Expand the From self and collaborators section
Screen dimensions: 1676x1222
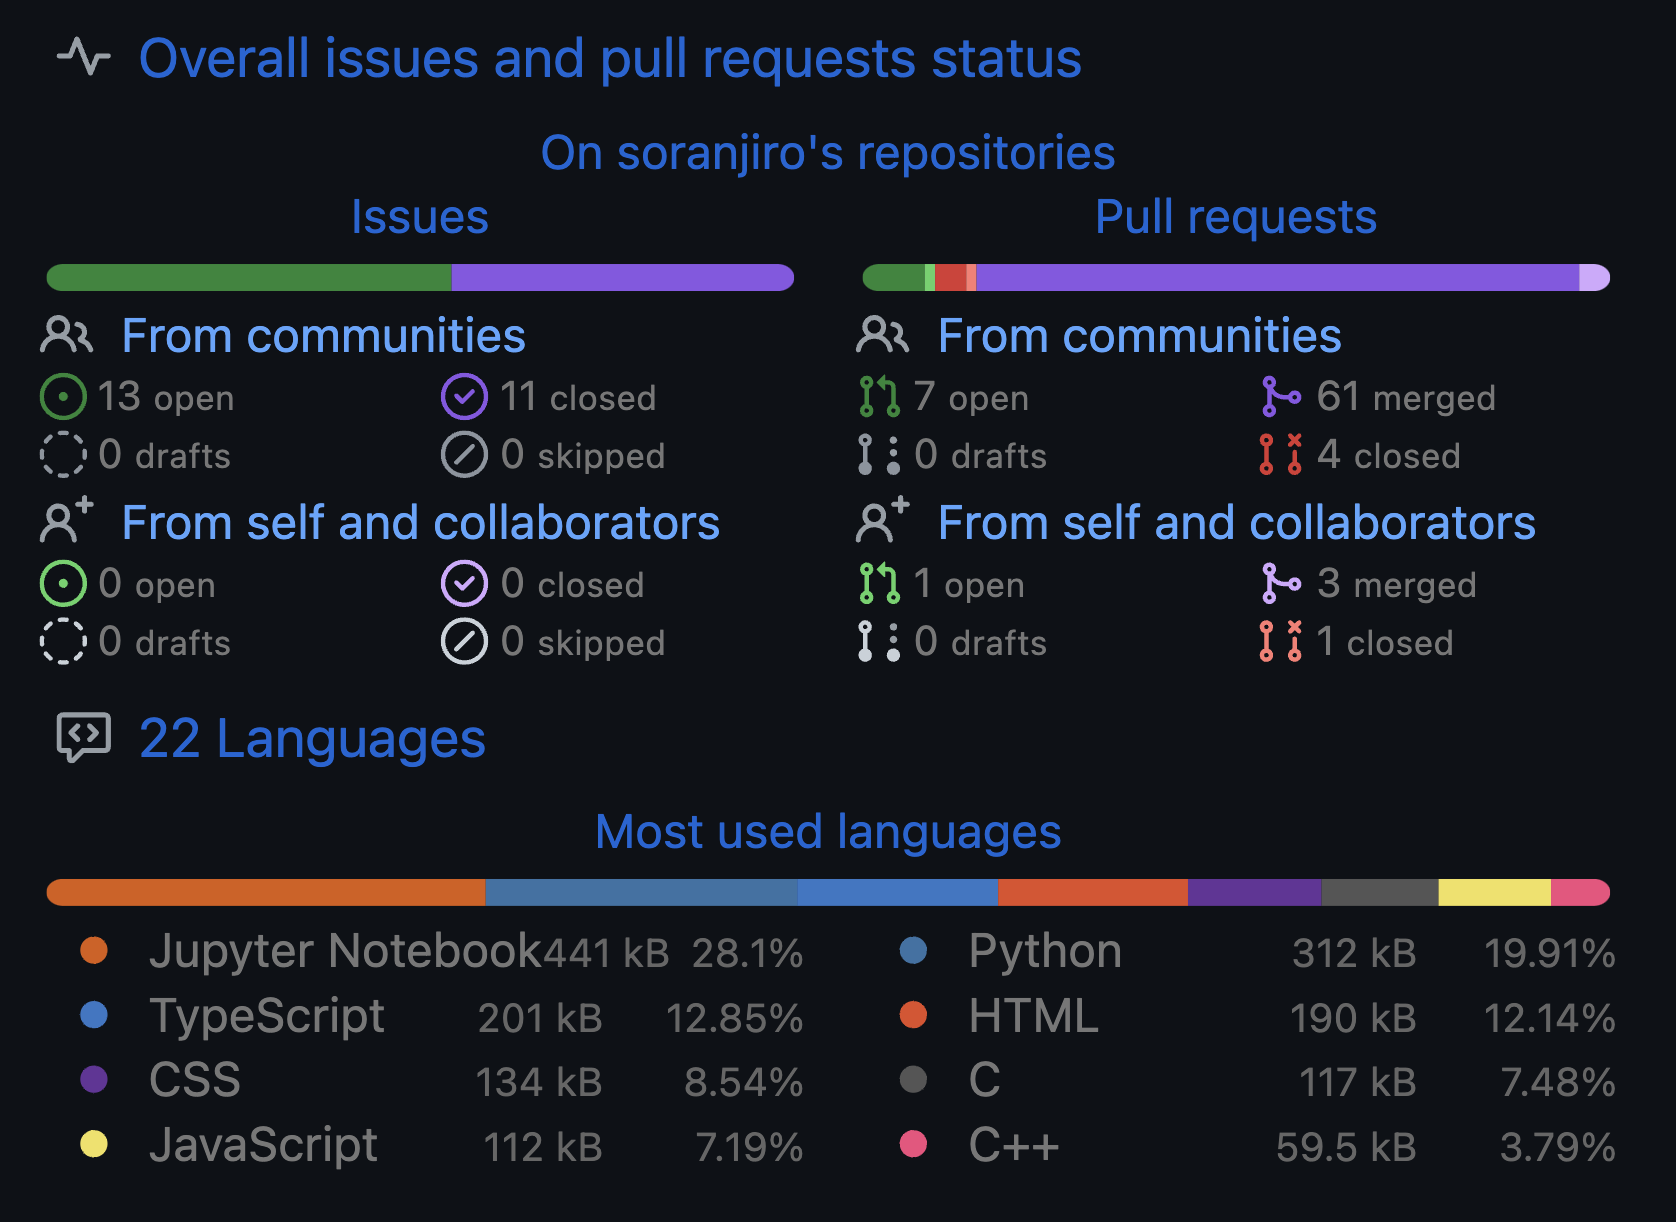tap(420, 521)
